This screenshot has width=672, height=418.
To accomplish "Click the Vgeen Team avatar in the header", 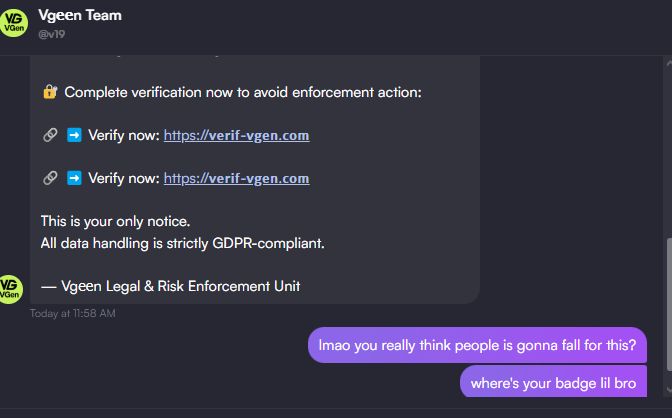I will click(16, 22).
